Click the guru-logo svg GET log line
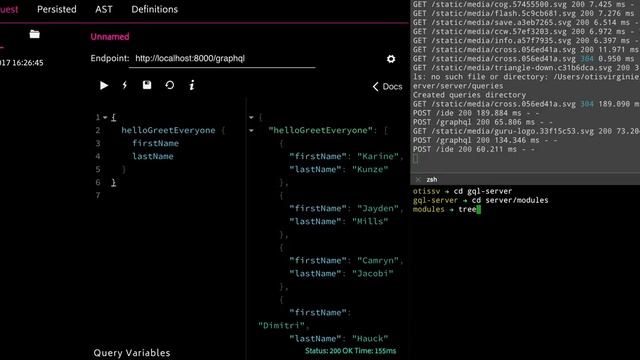 526,131
